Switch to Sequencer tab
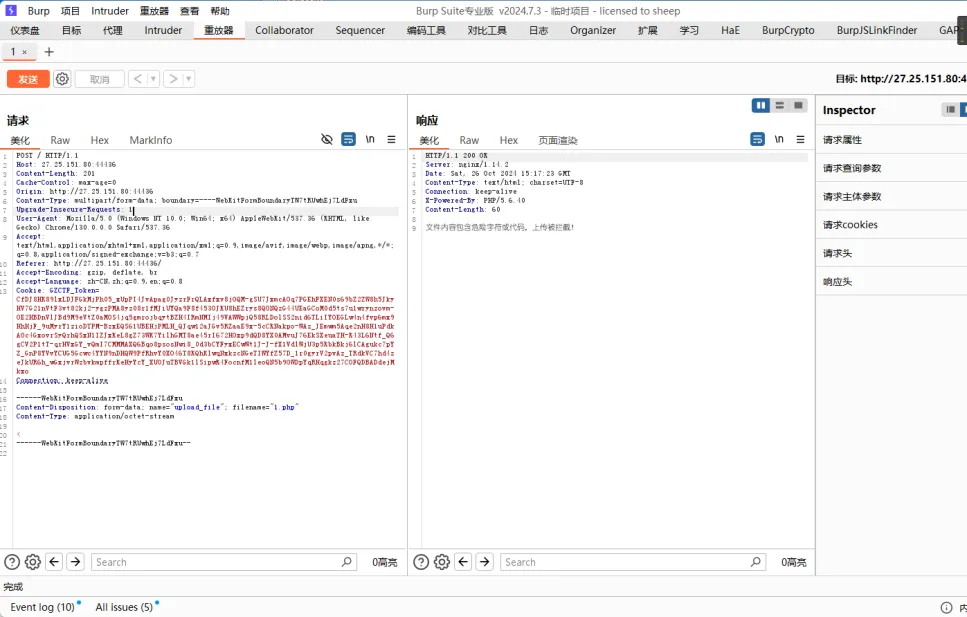The height and width of the screenshot is (617, 967). pyautogui.click(x=360, y=30)
